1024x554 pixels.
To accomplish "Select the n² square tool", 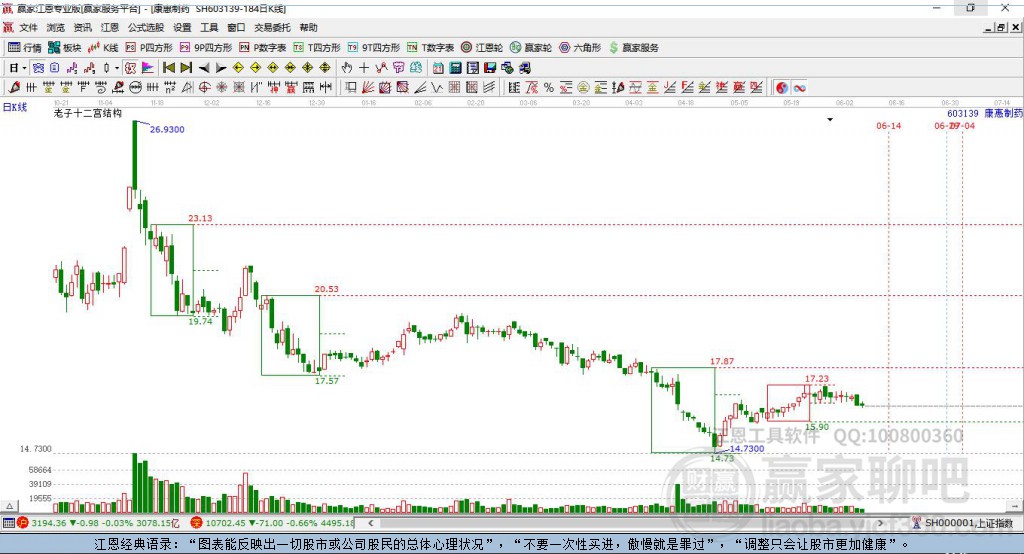I will [170, 88].
